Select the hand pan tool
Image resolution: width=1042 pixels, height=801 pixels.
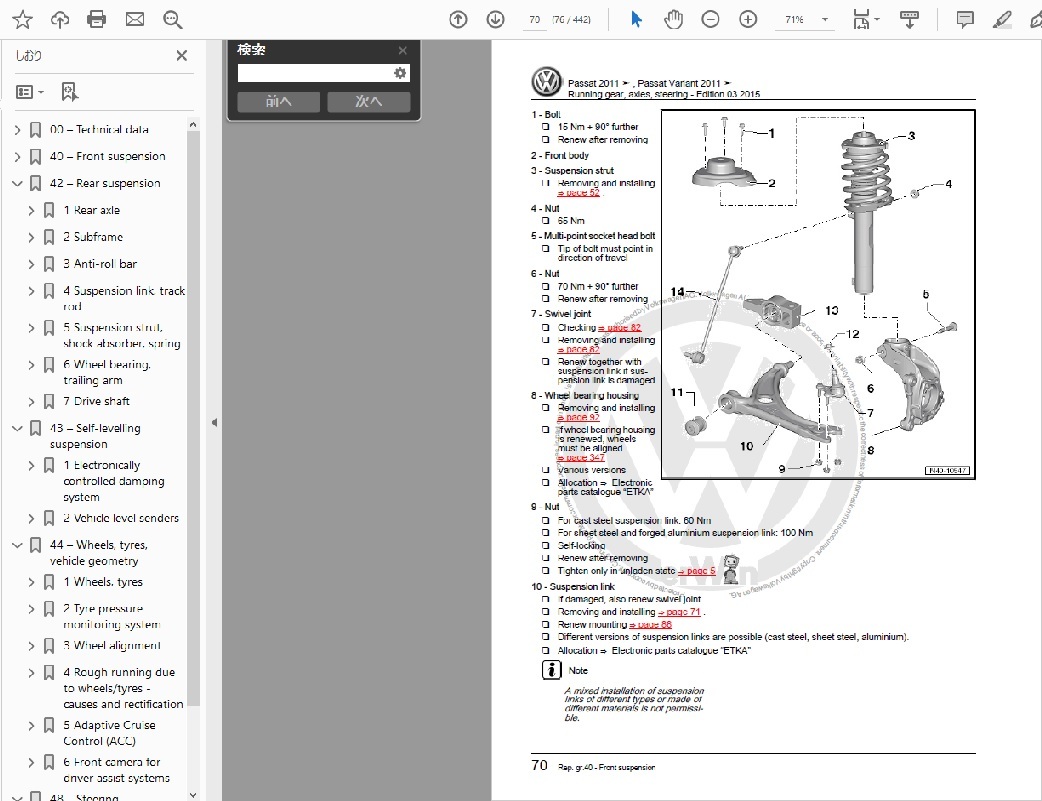pyautogui.click(x=673, y=19)
